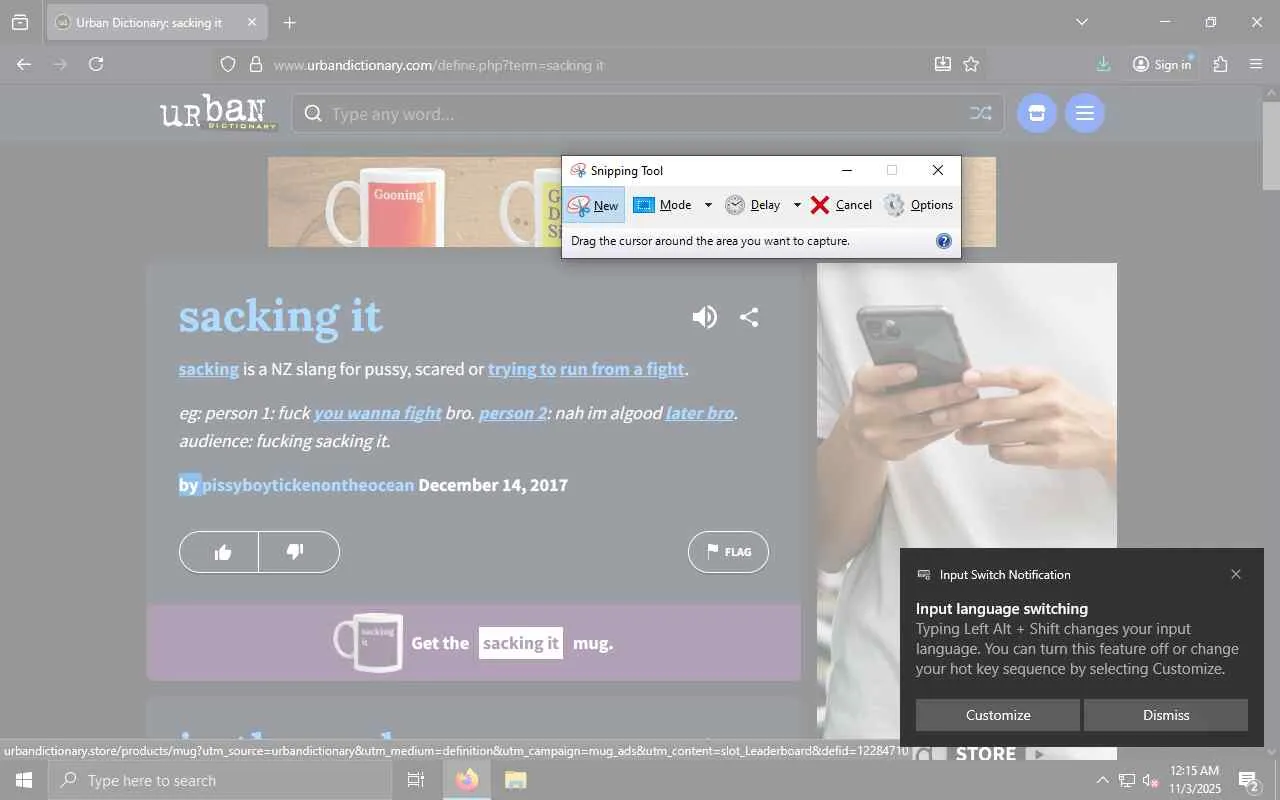Start a New snip in Snipping Tool
Viewport: 1280px width, 800px height.
(593, 205)
